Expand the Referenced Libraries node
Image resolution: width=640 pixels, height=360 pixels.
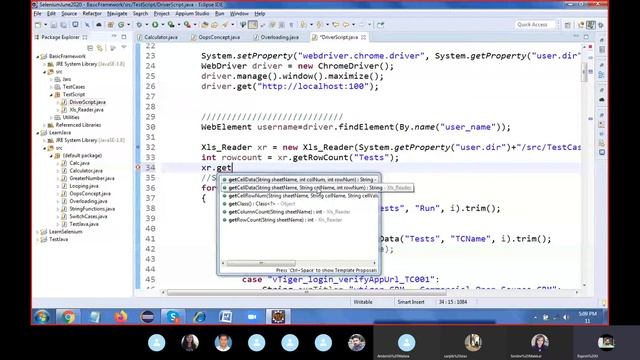[44, 125]
